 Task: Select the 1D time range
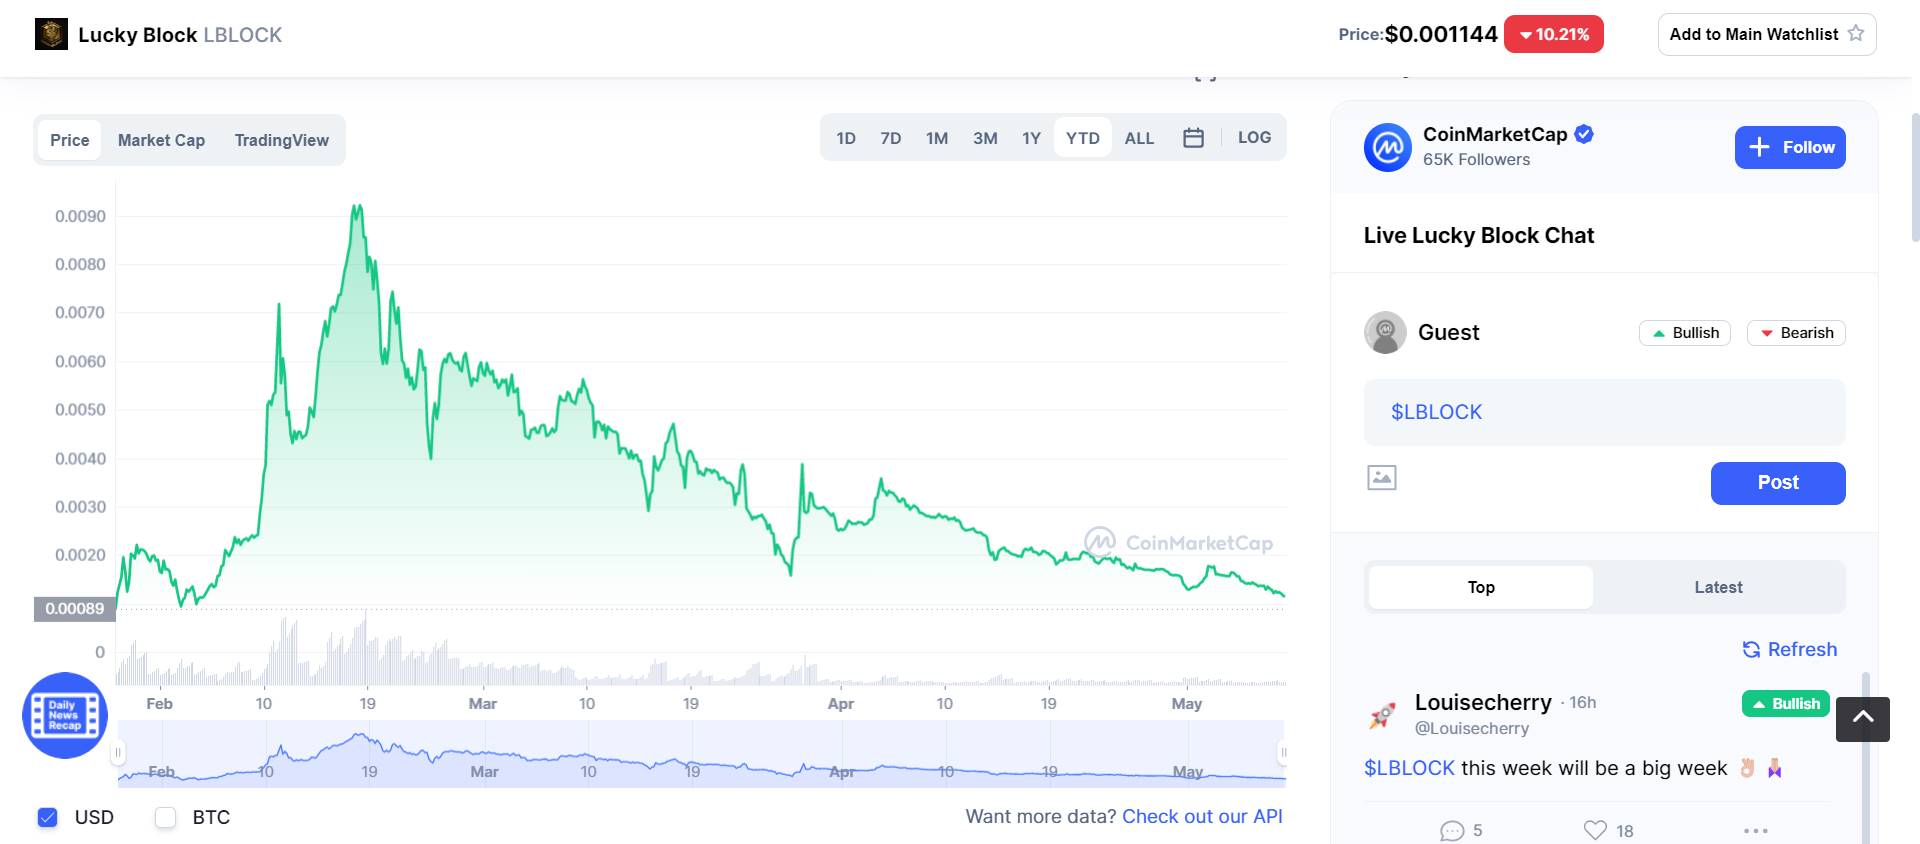[846, 138]
